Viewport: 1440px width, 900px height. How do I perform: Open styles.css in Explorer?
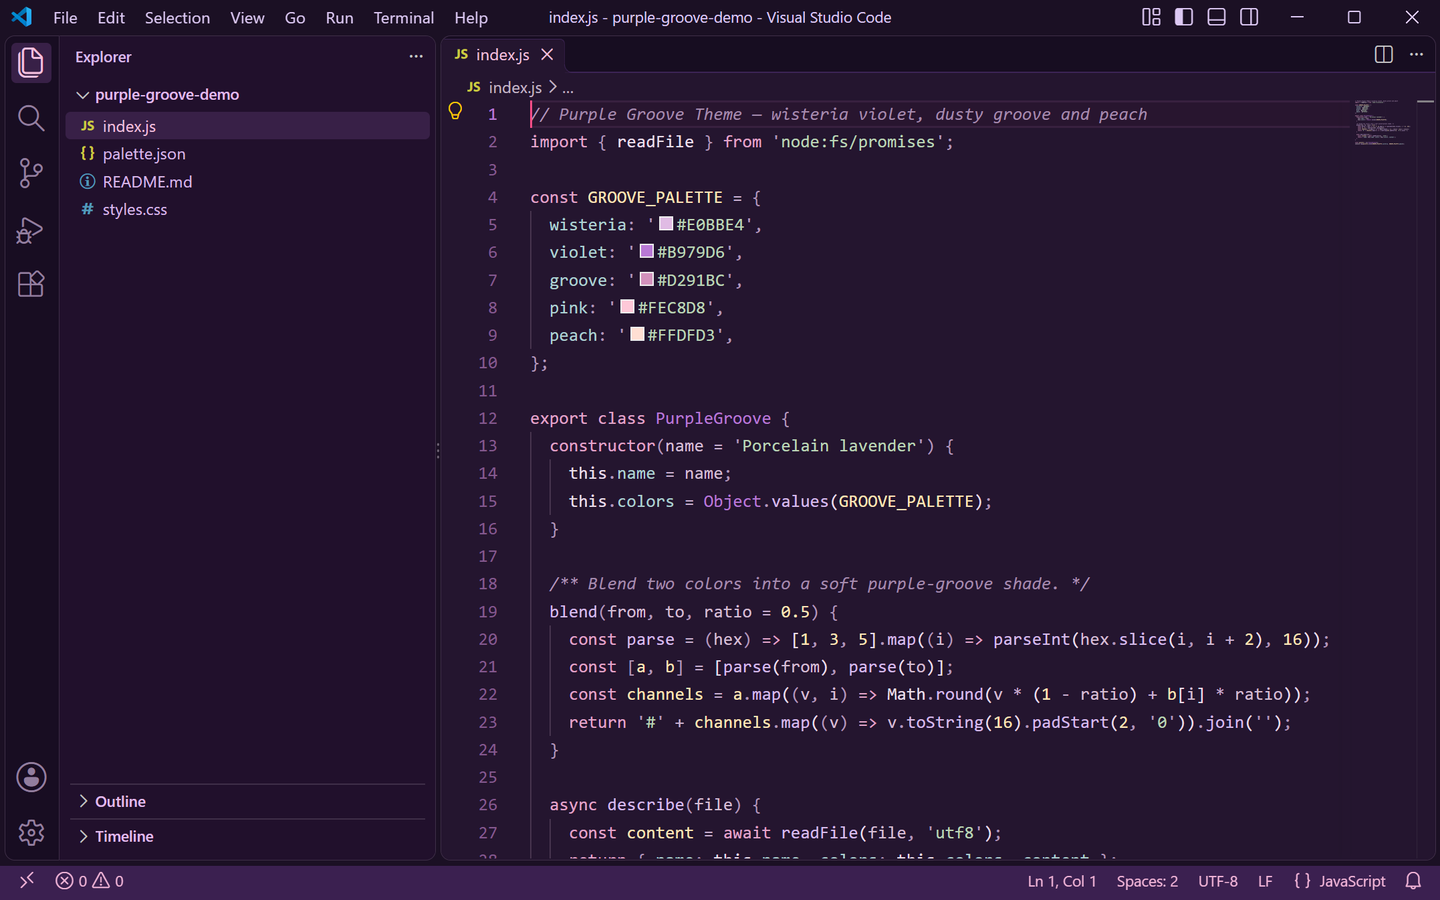[x=248, y=210]
